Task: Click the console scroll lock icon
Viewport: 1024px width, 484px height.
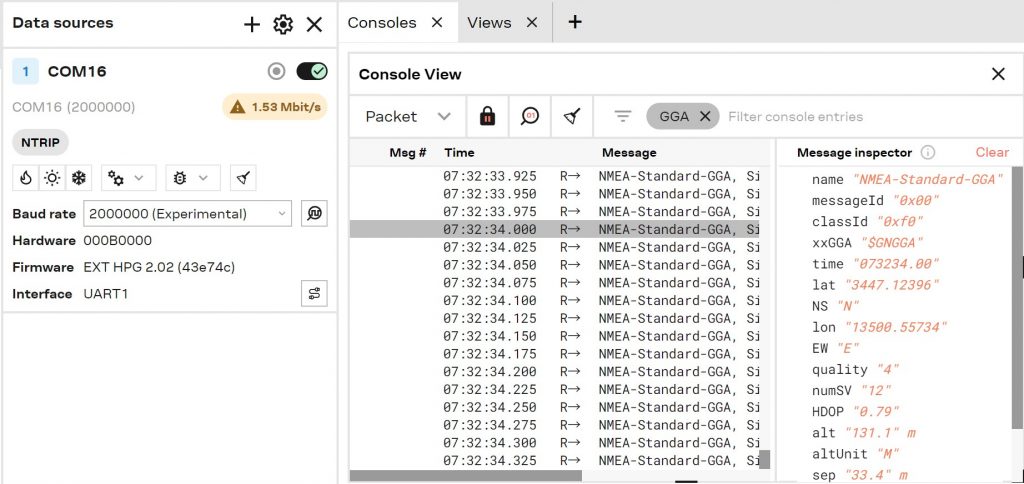Action: click(487, 116)
